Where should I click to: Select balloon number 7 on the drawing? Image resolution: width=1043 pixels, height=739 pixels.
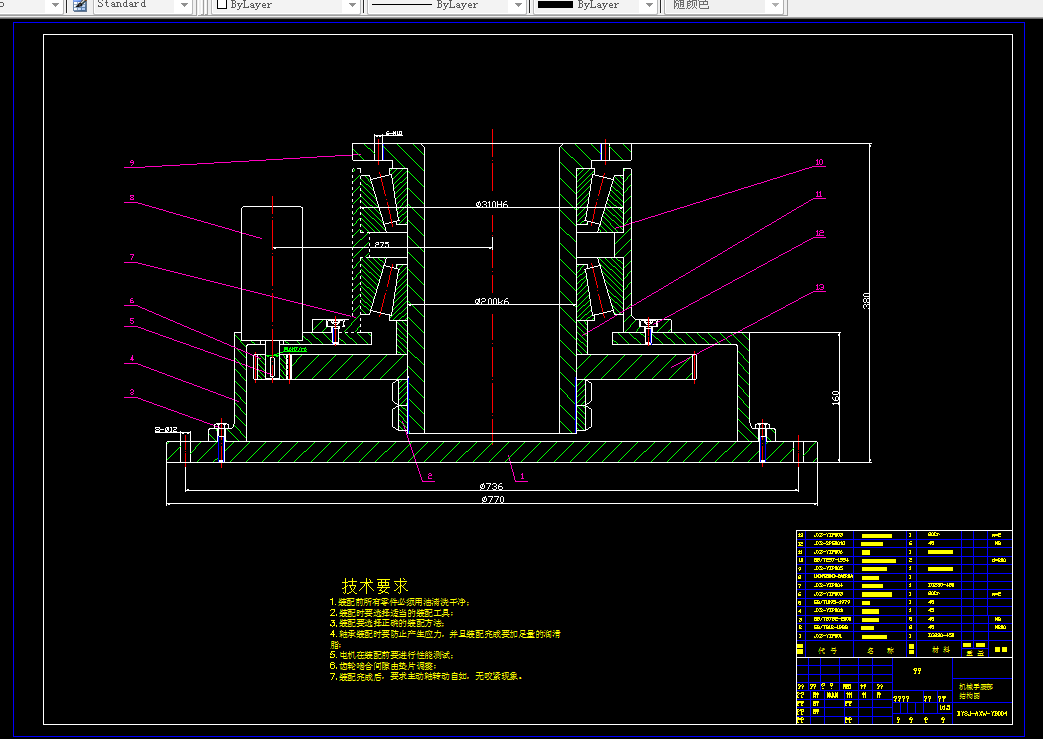click(132, 257)
